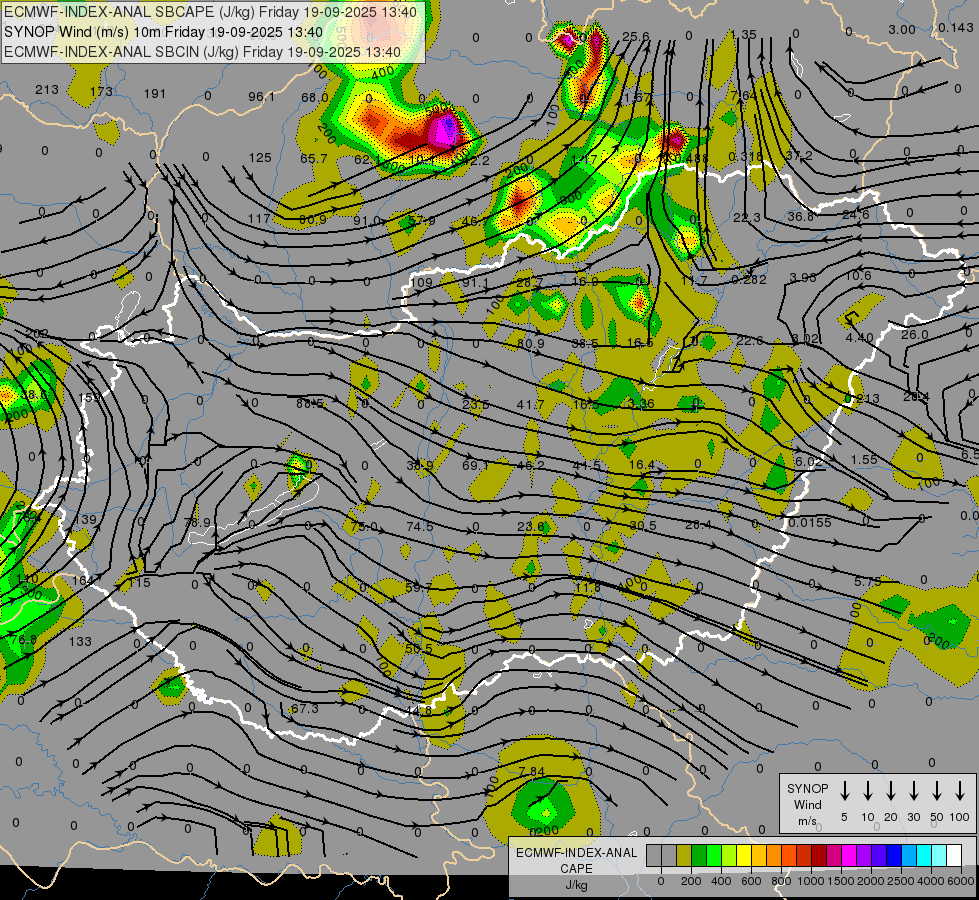Click the wind arrow above 10 in legend
This screenshot has width=979, height=900.
click(x=868, y=791)
